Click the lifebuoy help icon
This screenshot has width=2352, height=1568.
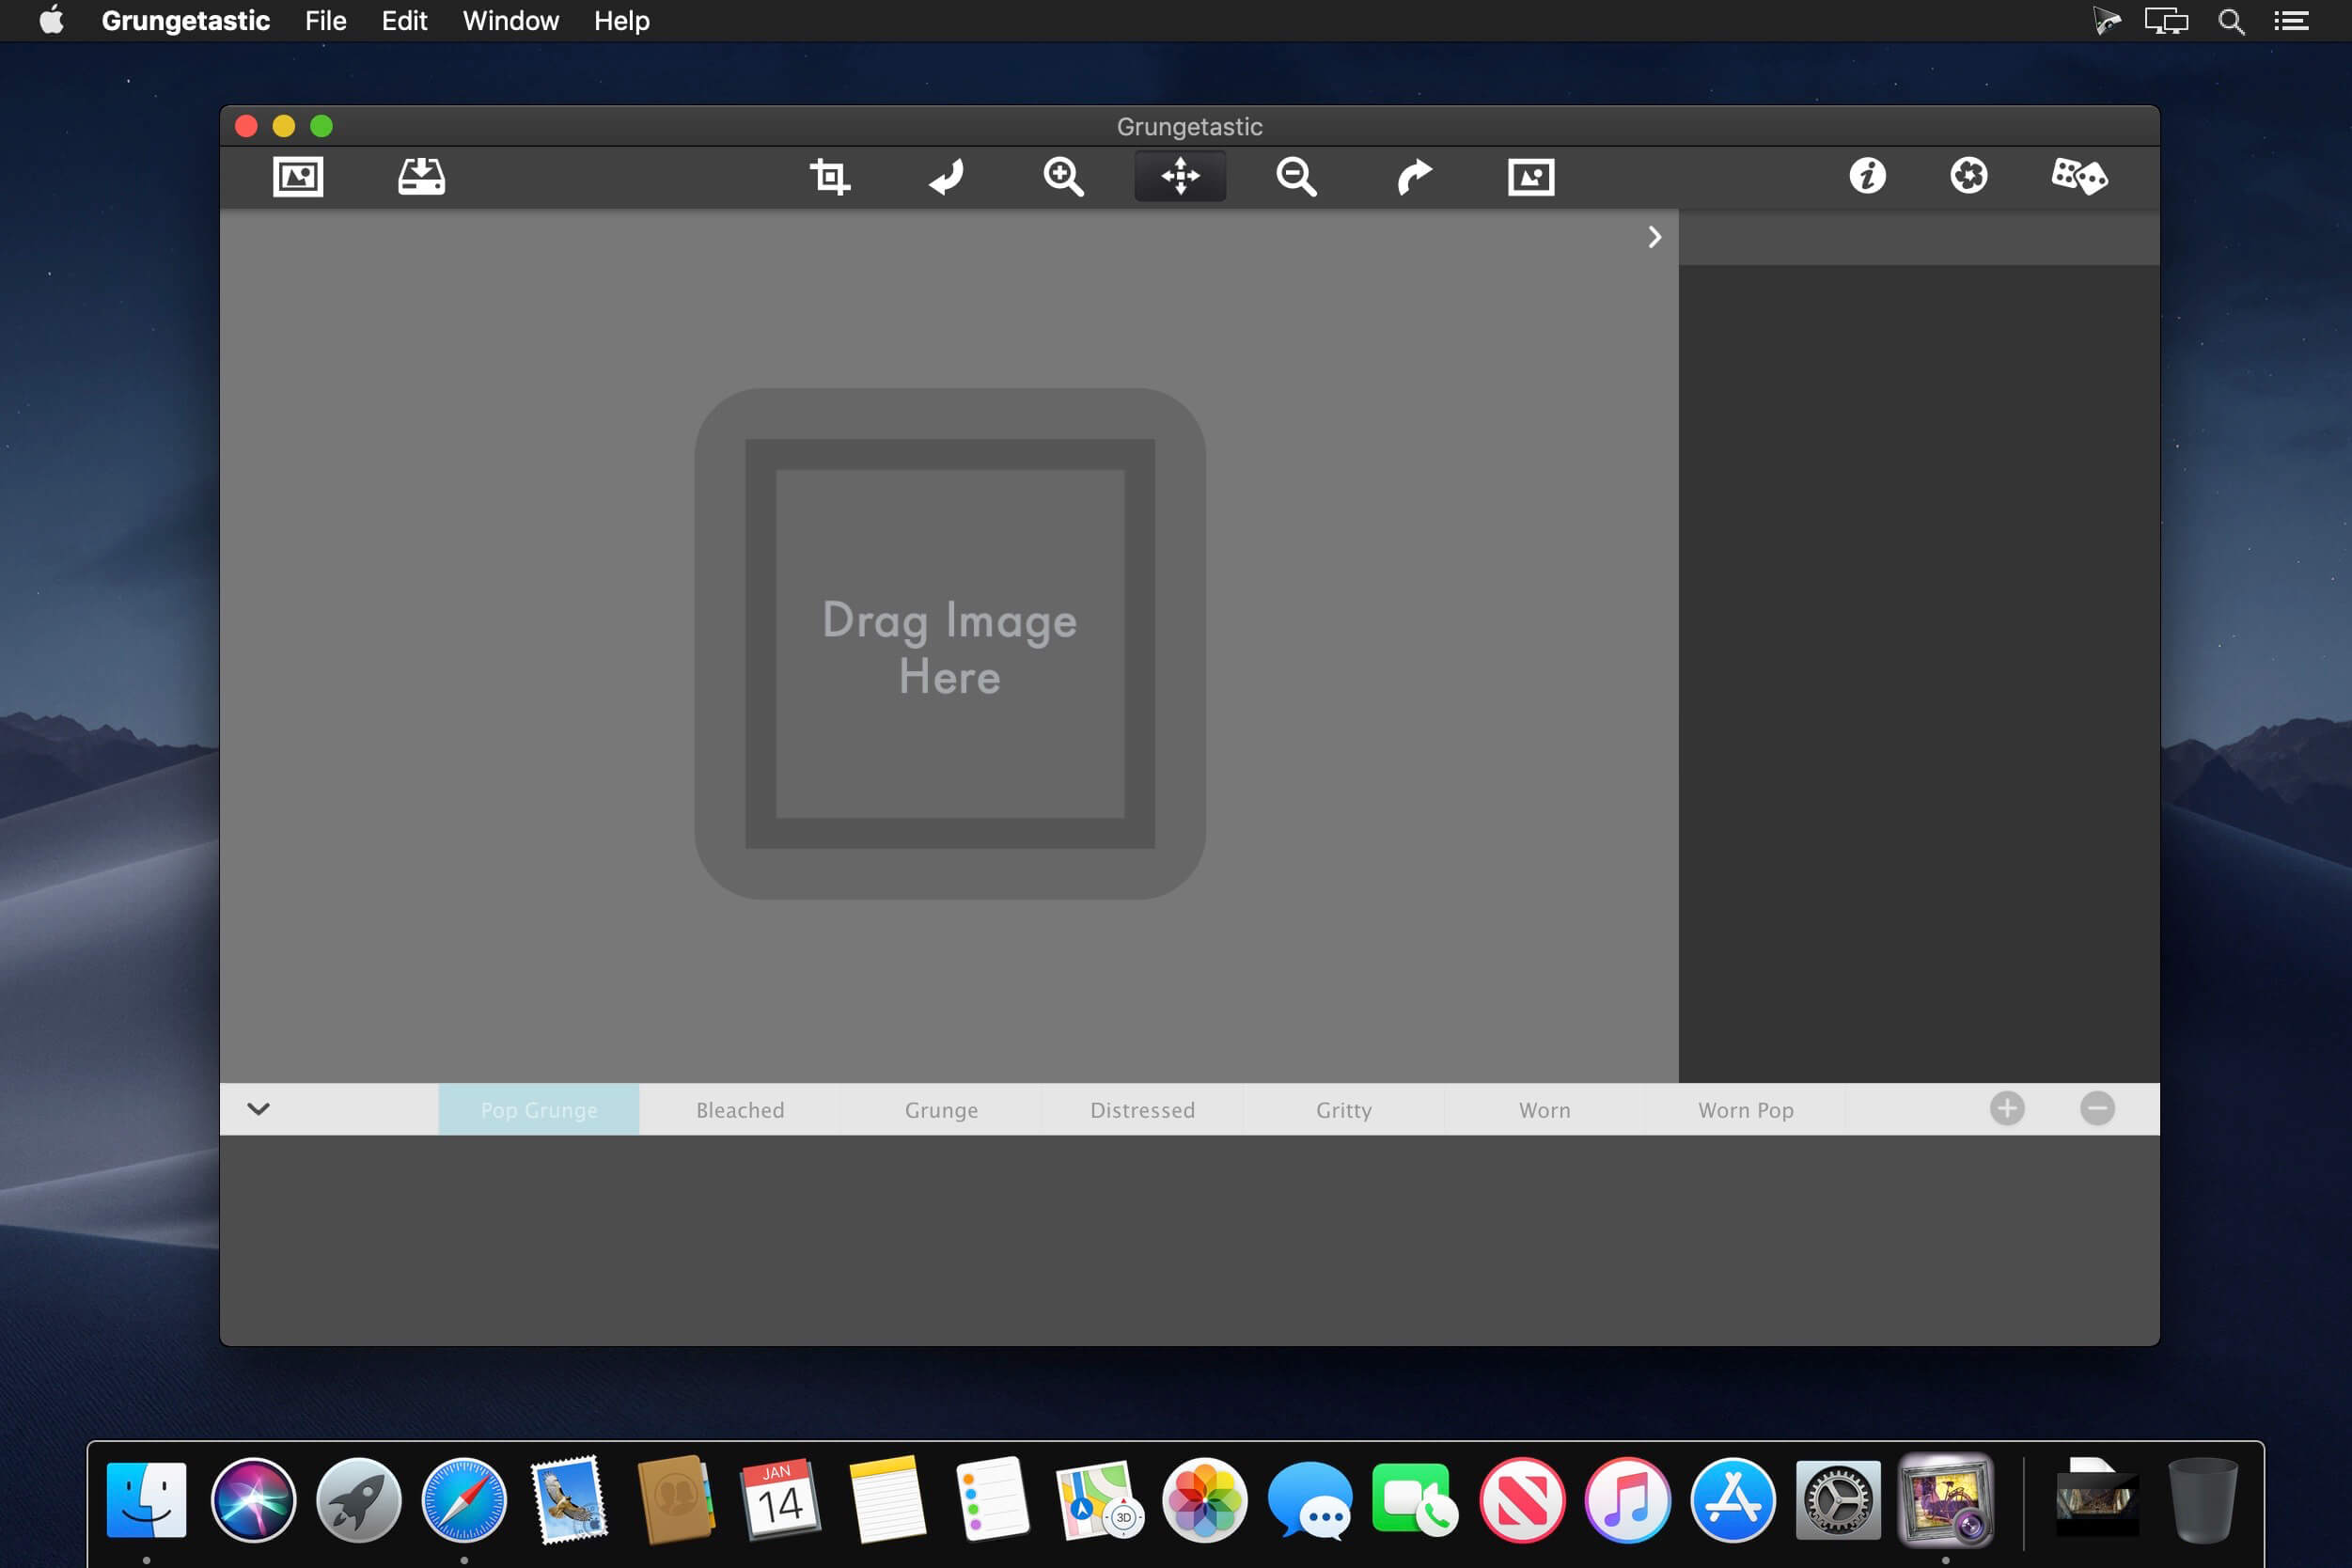[x=1968, y=176]
